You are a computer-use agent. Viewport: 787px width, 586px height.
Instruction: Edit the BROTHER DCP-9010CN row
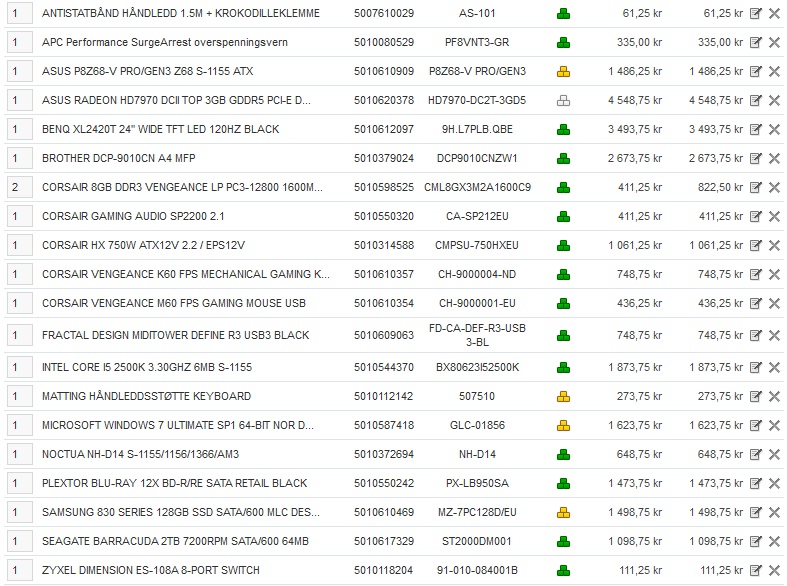tap(755, 159)
